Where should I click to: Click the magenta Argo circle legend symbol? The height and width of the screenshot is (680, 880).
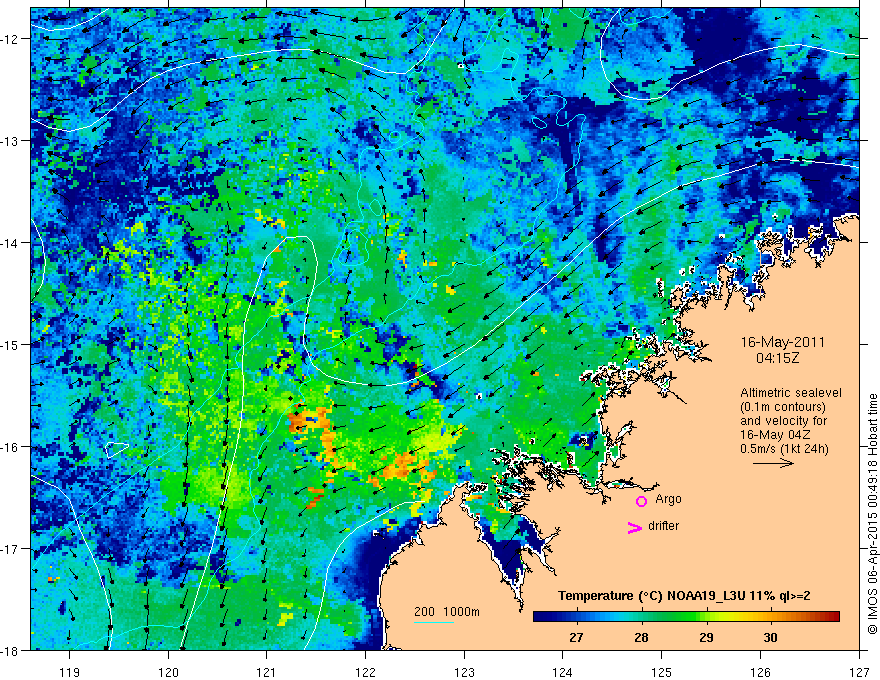pyautogui.click(x=641, y=501)
